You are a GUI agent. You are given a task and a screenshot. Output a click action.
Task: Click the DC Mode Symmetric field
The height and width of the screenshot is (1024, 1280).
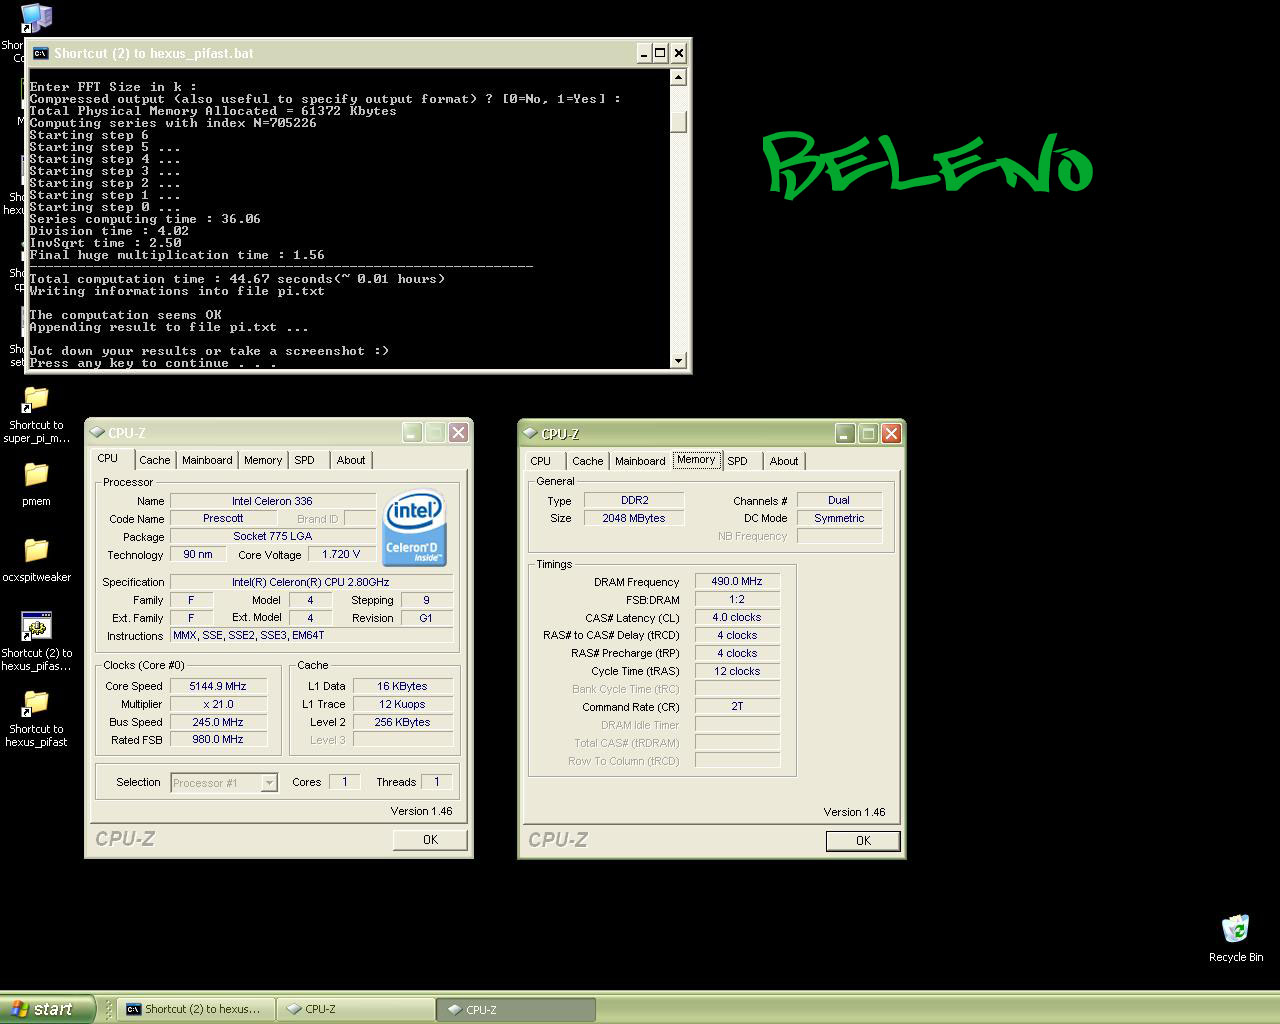pyautogui.click(x=839, y=518)
